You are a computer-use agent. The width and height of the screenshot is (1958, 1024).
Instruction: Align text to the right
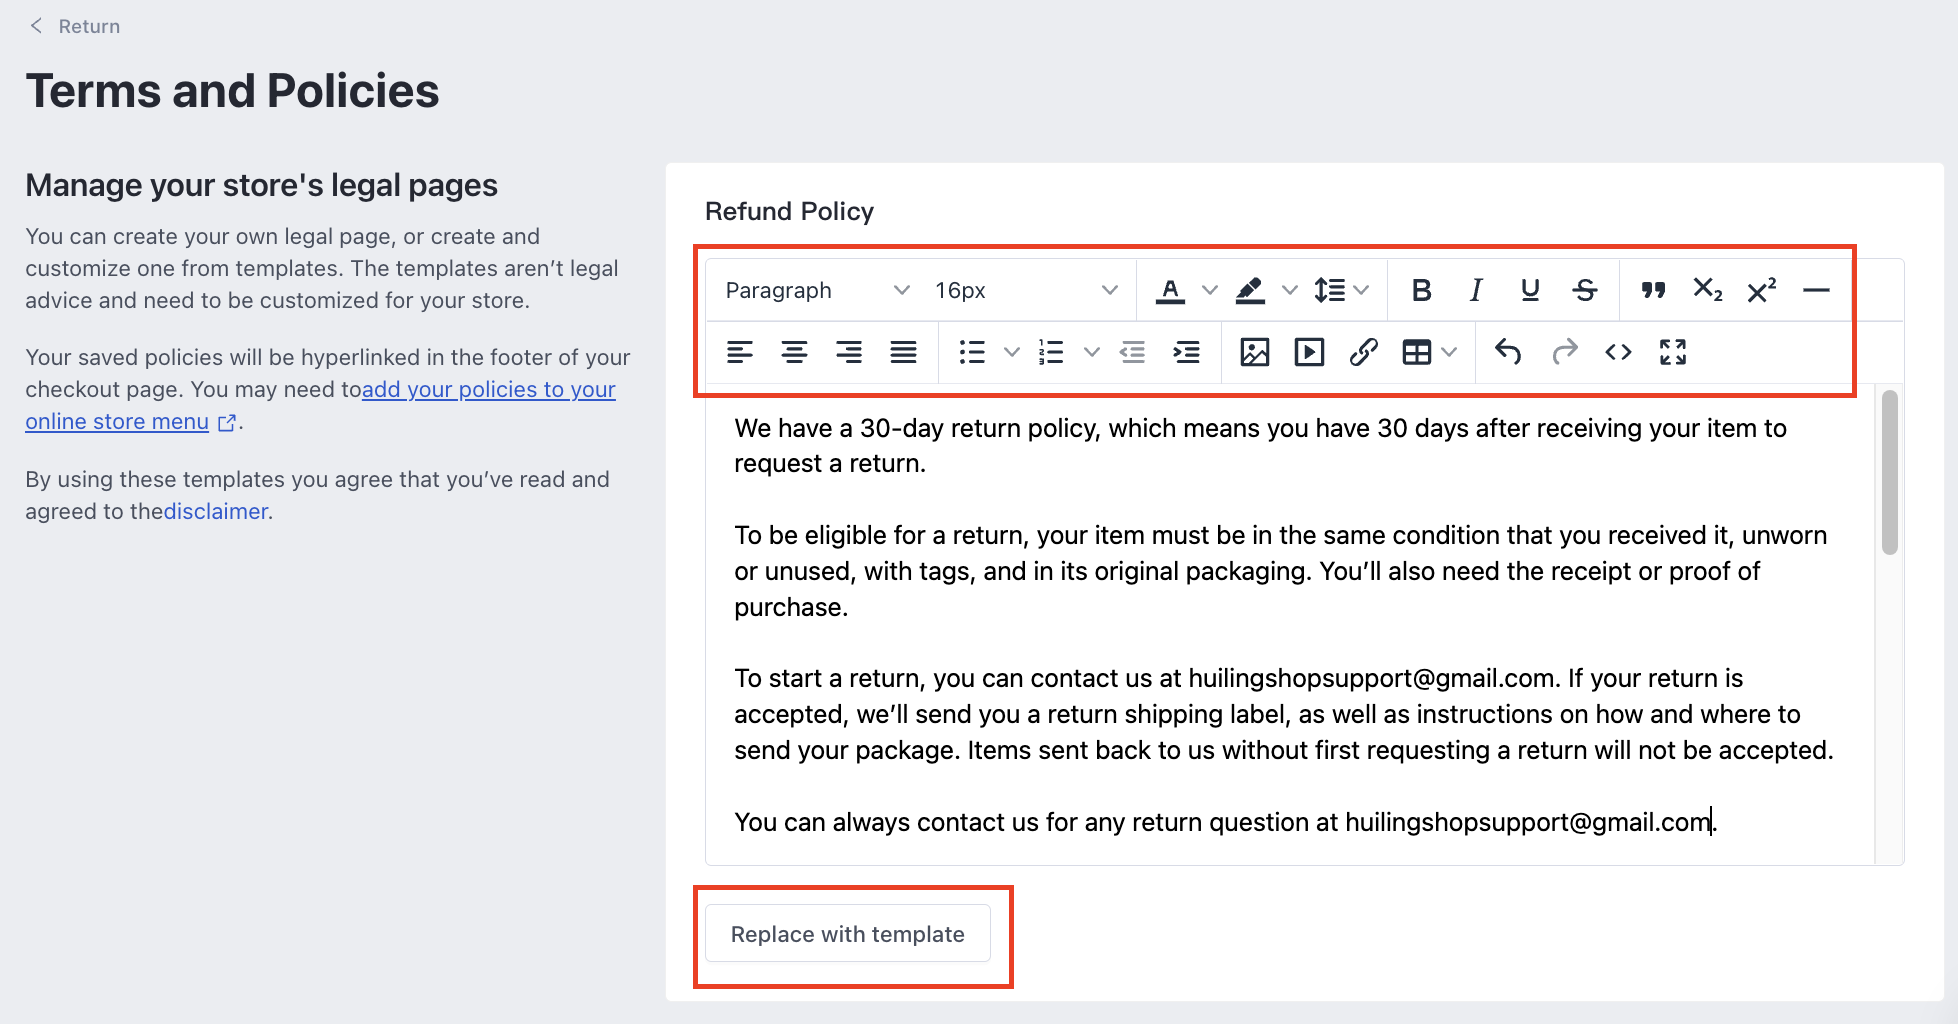coord(849,352)
